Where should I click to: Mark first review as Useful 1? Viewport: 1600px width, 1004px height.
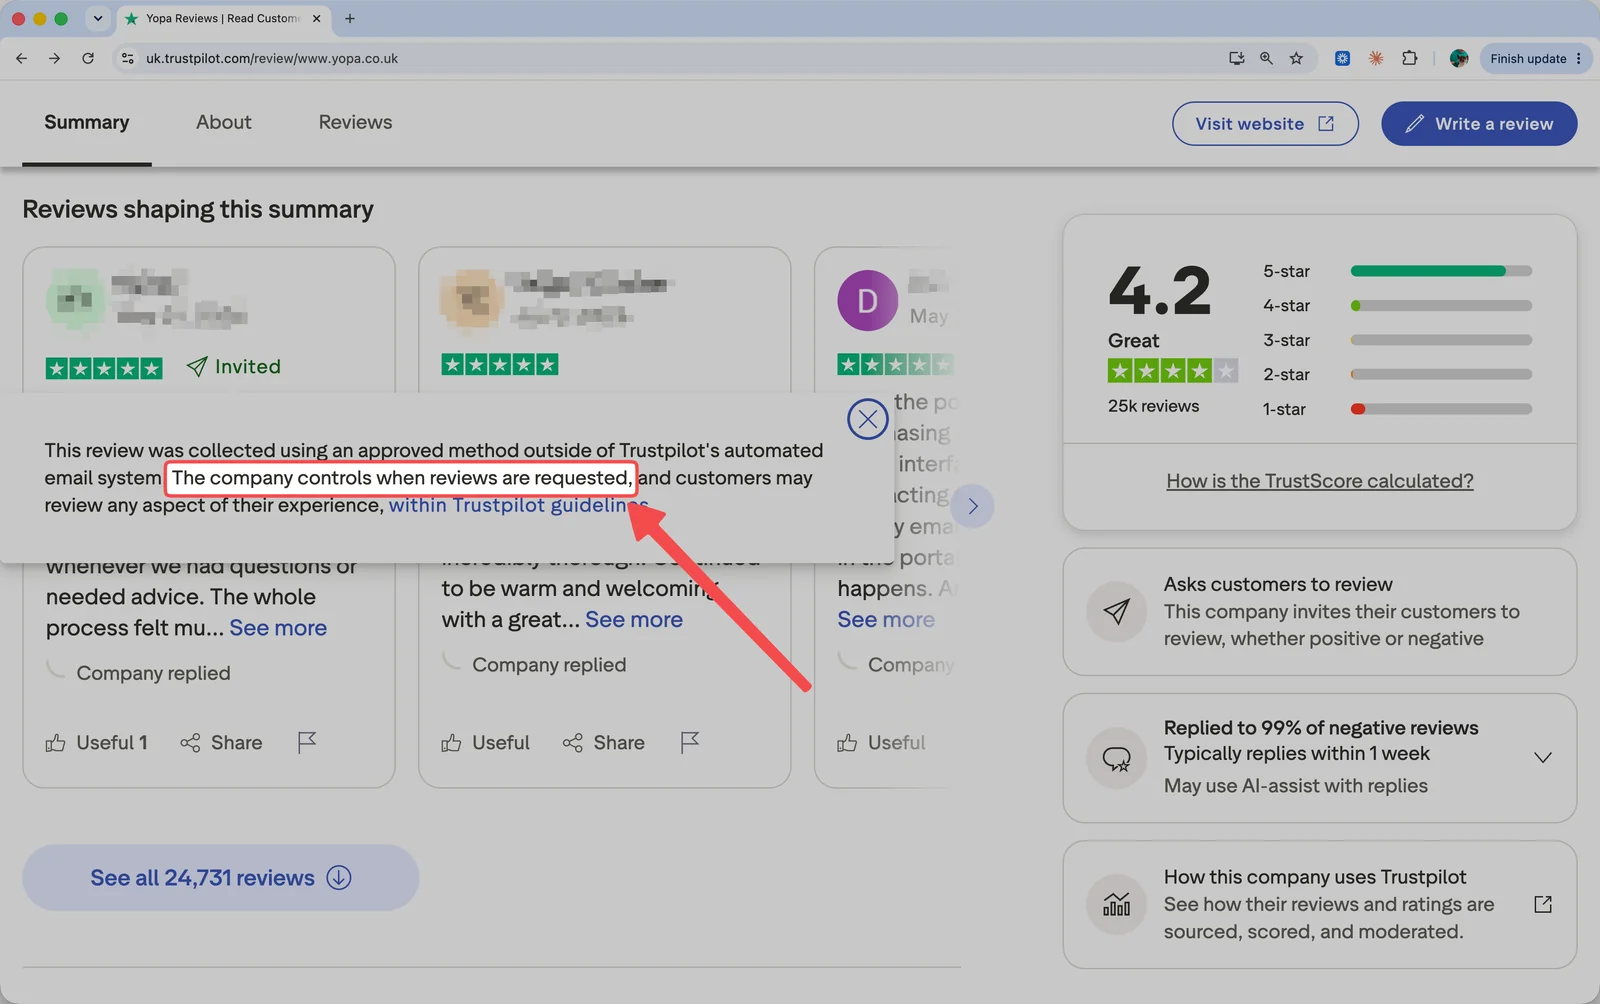pos(97,742)
